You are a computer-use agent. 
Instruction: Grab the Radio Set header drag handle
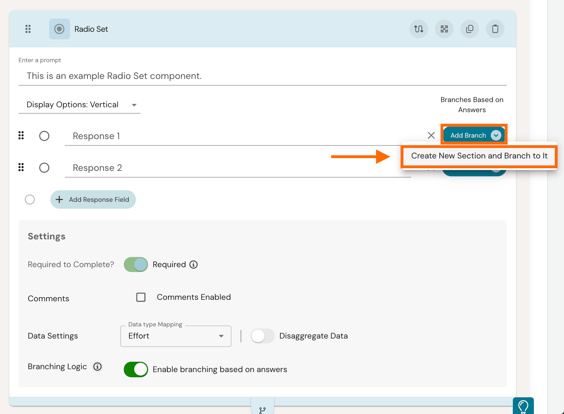coord(28,29)
